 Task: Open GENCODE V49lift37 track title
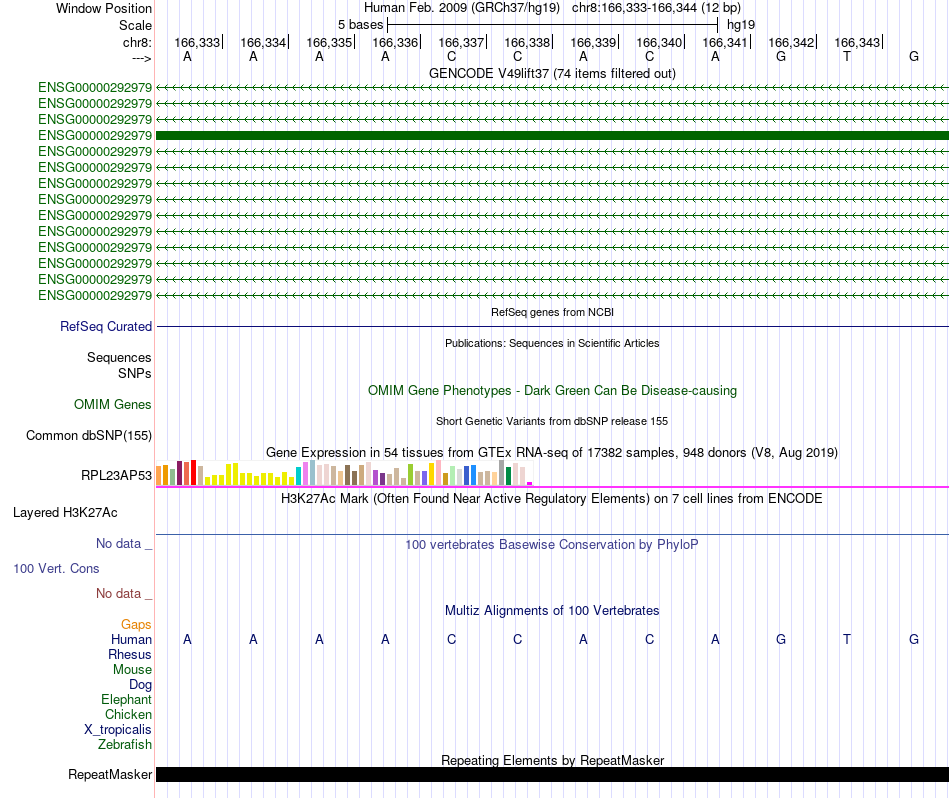pos(552,73)
